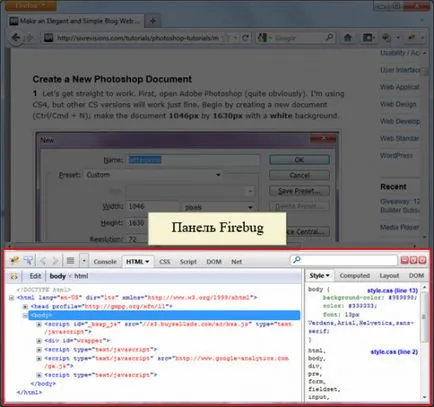Click the Firebug command line toggle icon
The height and width of the screenshot is (407, 434).
click(70, 261)
